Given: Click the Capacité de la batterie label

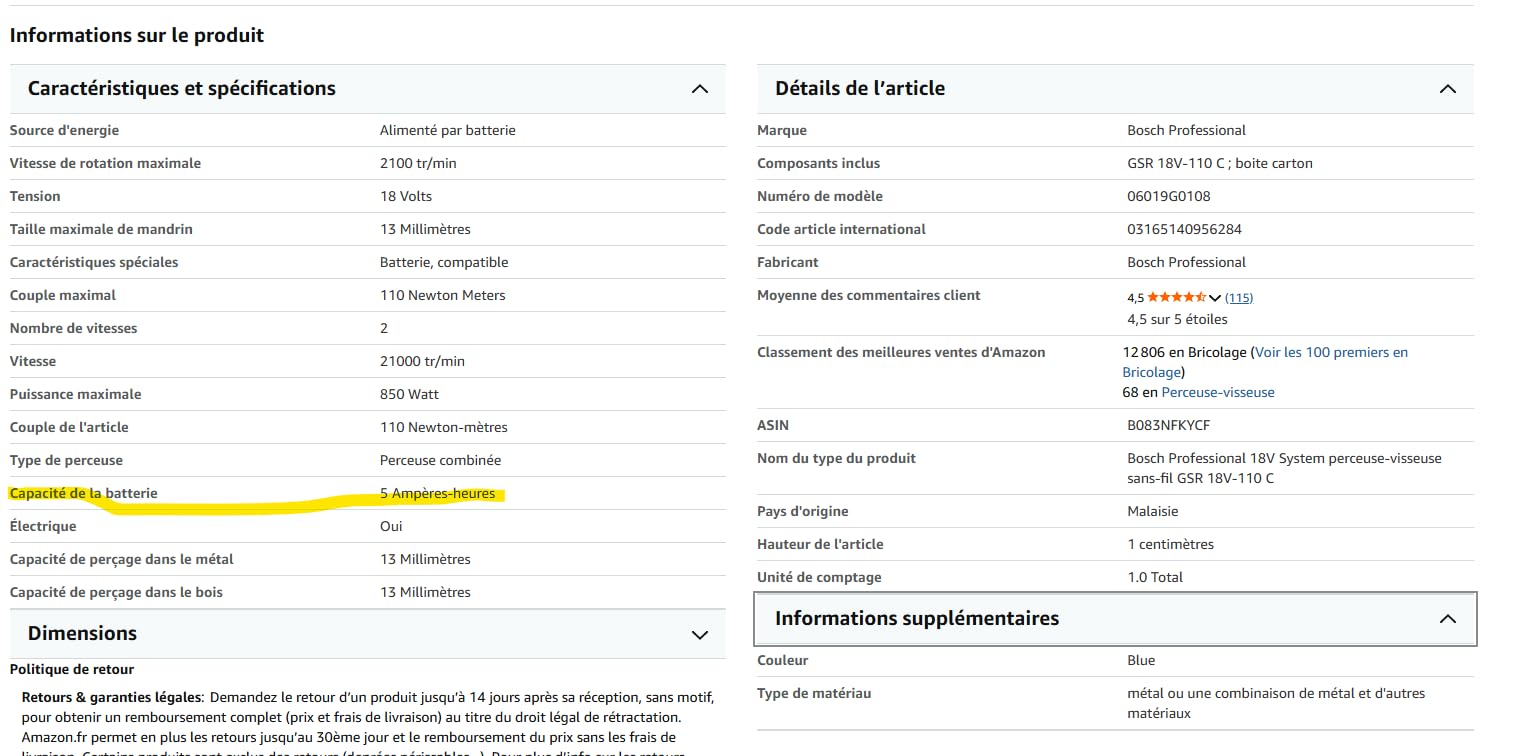Looking at the screenshot, I should [83, 494].
